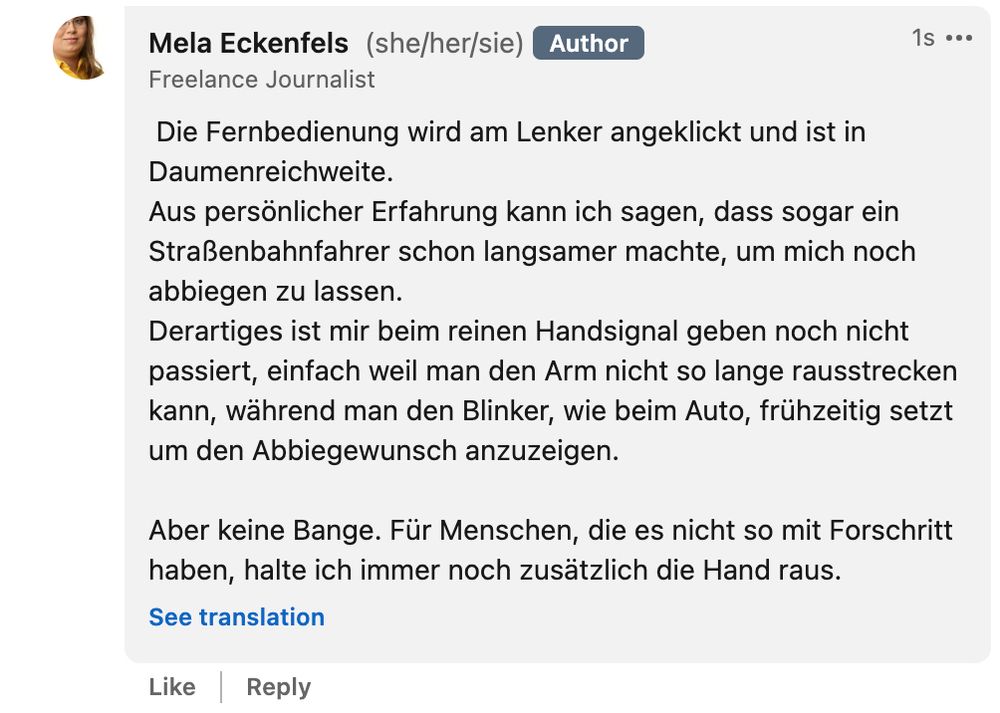The width and height of the screenshot is (1000, 713).
Task: Click the 1s timestamp
Action: tap(922, 37)
